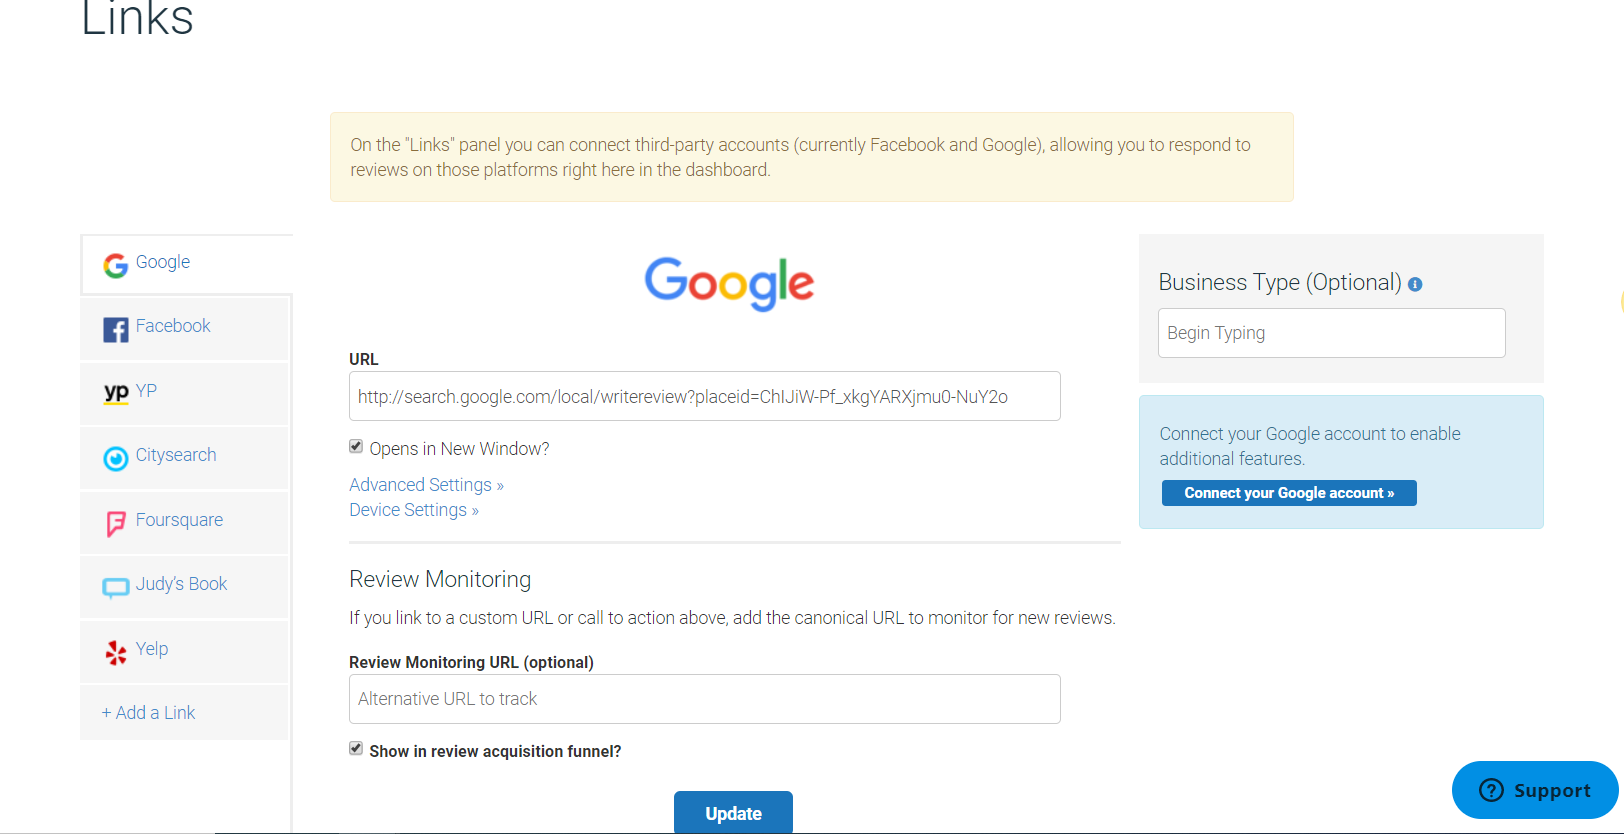Open the Yelp link tab
Image resolution: width=1624 pixels, height=834 pixels.
click(185, 651)
